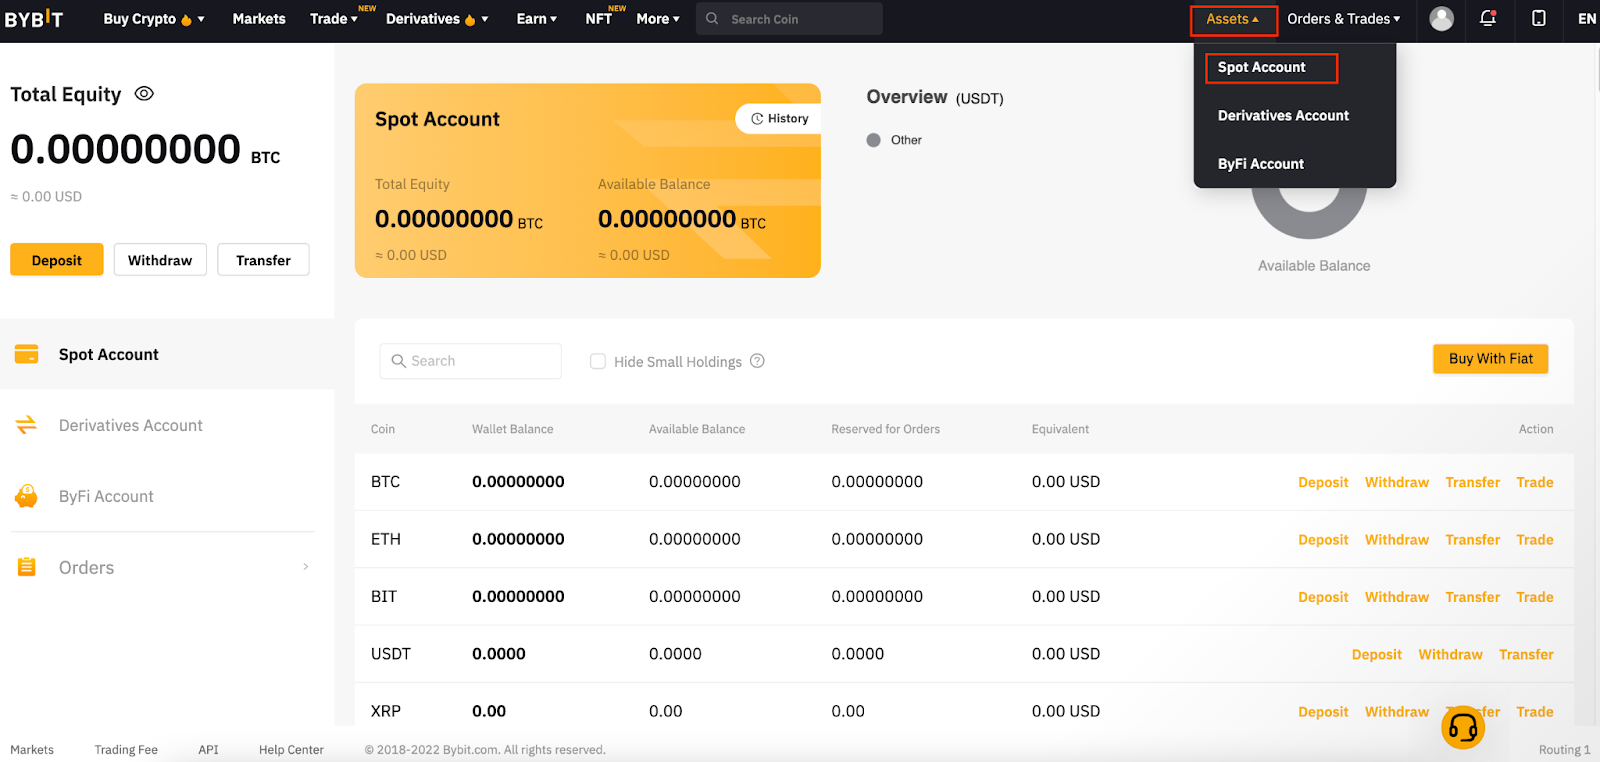Switch language with EN selector

pos(1587,19)
